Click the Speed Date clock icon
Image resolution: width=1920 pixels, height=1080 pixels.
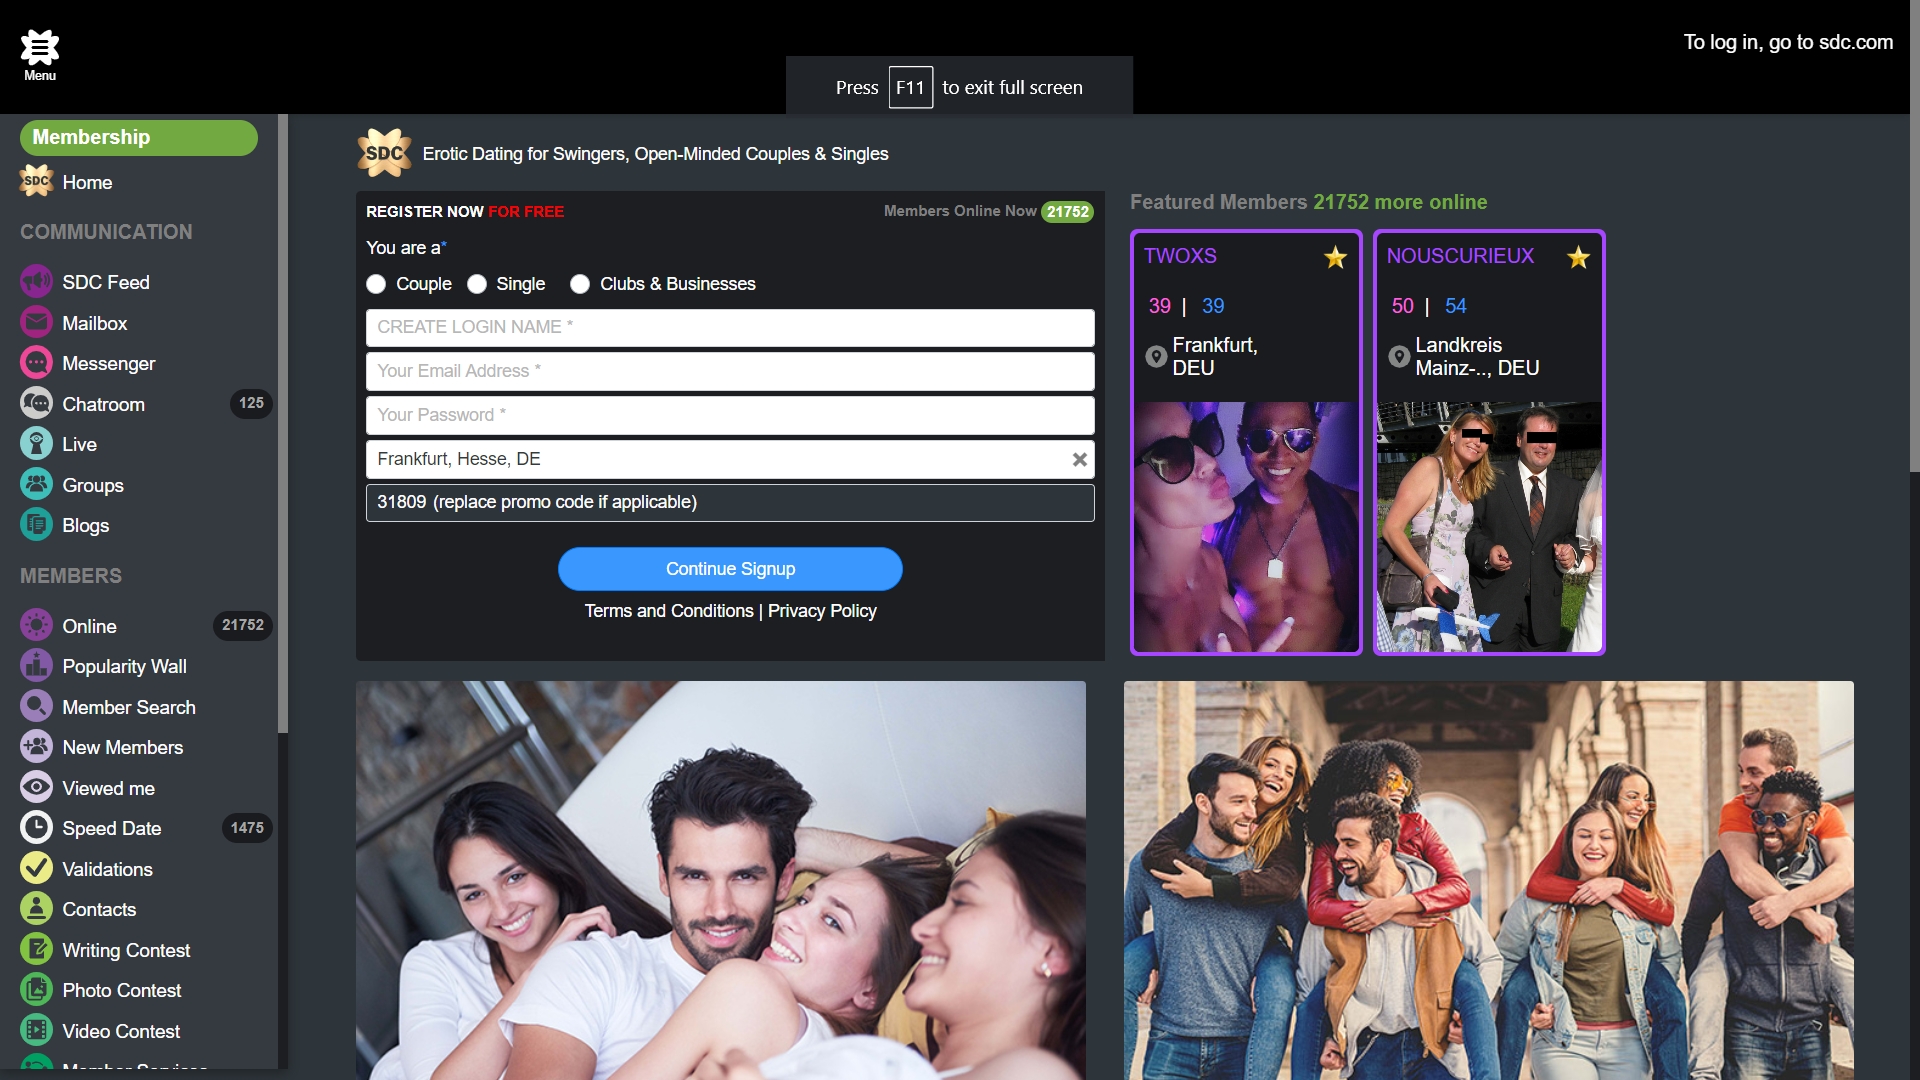pyautogui.click(x=37, y=828)
